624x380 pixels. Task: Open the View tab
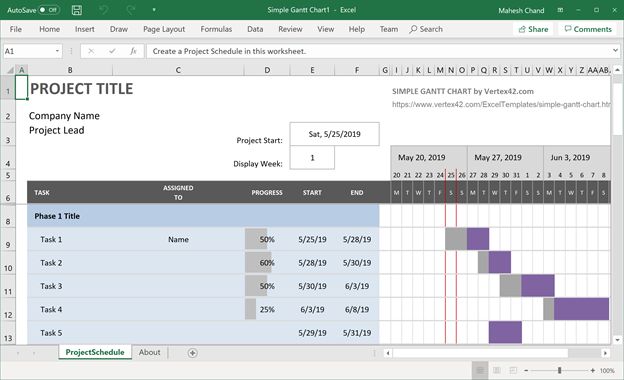click(326, 29)
